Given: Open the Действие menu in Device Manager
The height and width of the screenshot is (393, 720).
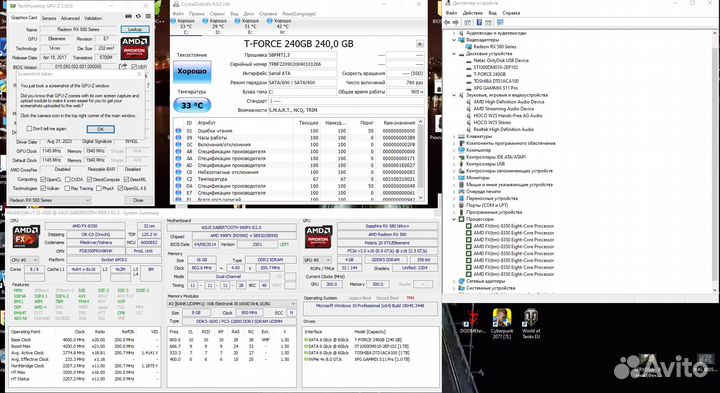Looking at the screenshot, I should (472, 13).
